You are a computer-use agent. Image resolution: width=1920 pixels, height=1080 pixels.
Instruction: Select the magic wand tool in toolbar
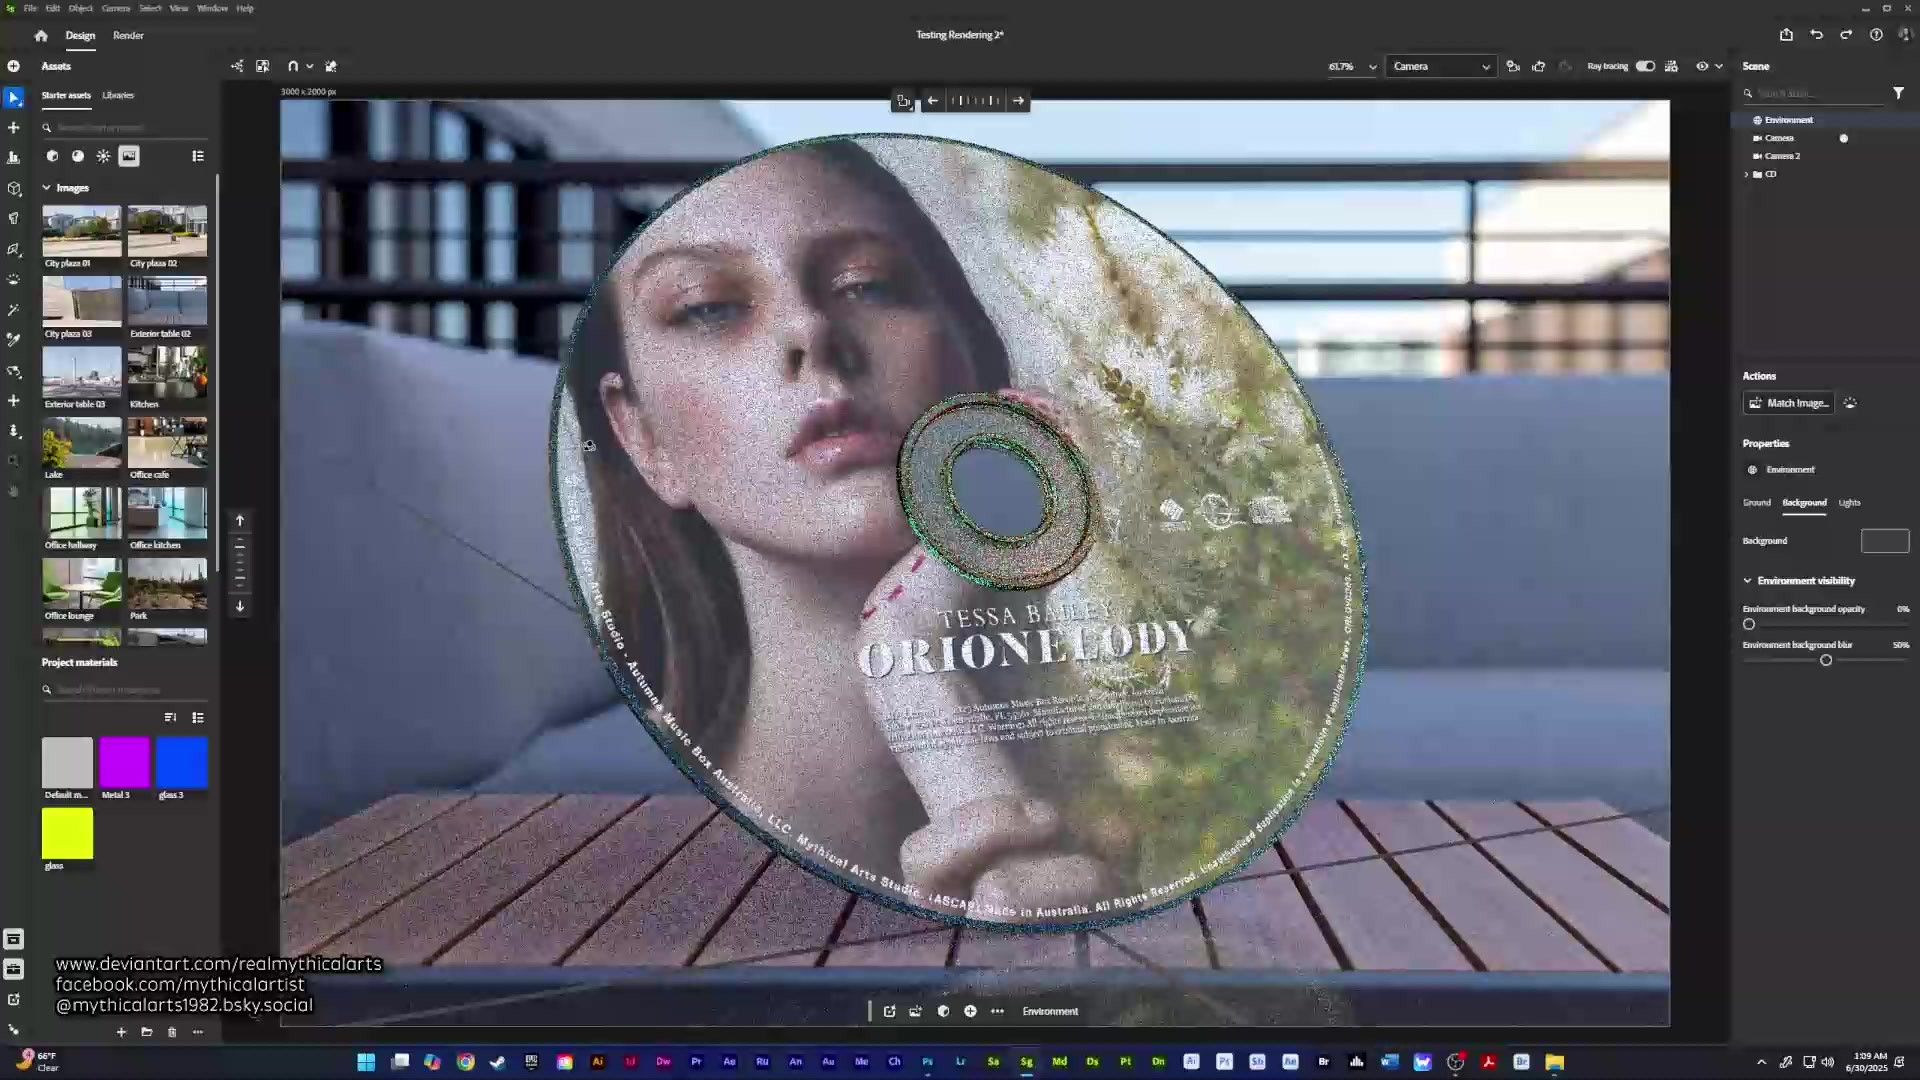(x=14, y=310)
